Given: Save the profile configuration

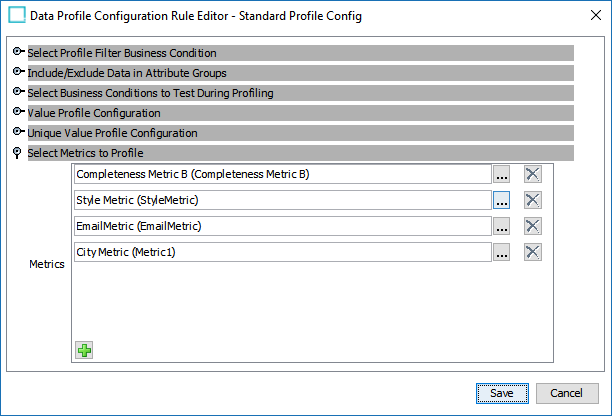Looking at the screenshot, I should [502, 393].
